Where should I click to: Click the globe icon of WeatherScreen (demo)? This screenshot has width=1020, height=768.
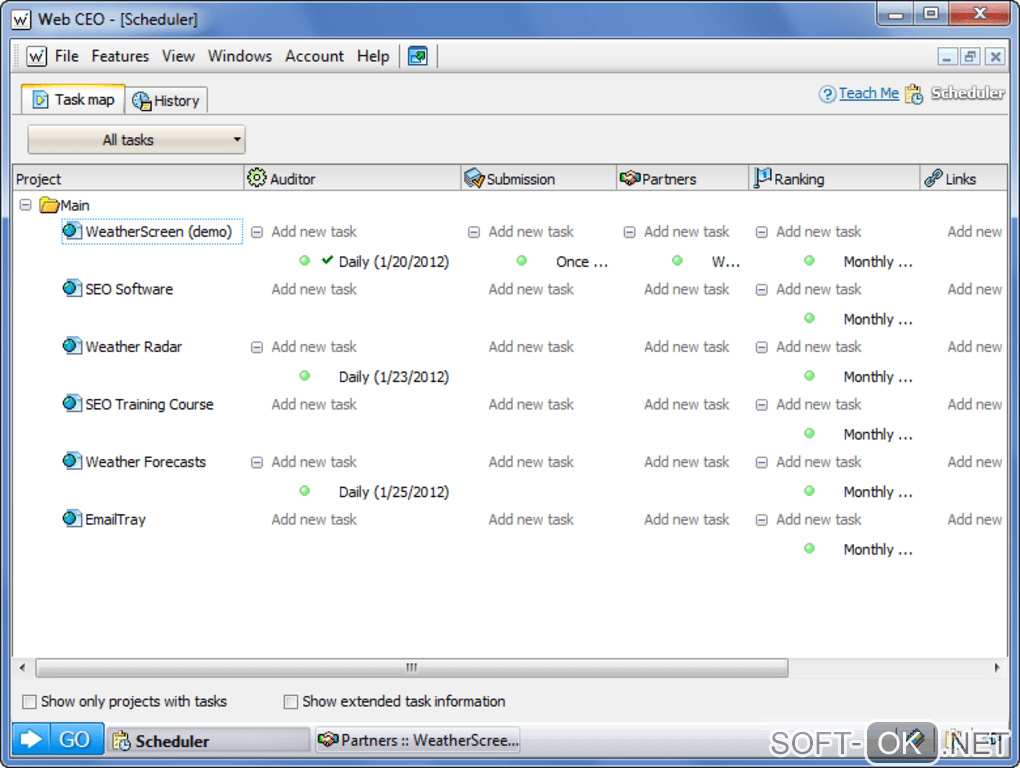pyautogui.click(x=72, y=230)
